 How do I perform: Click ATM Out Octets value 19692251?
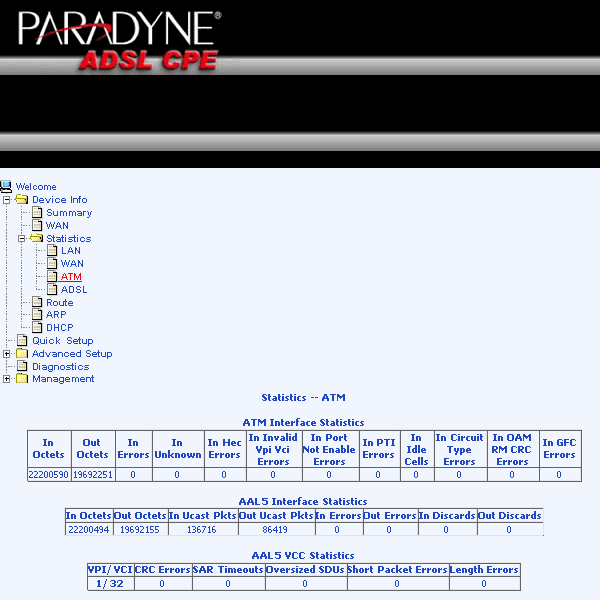click(93, 474)
